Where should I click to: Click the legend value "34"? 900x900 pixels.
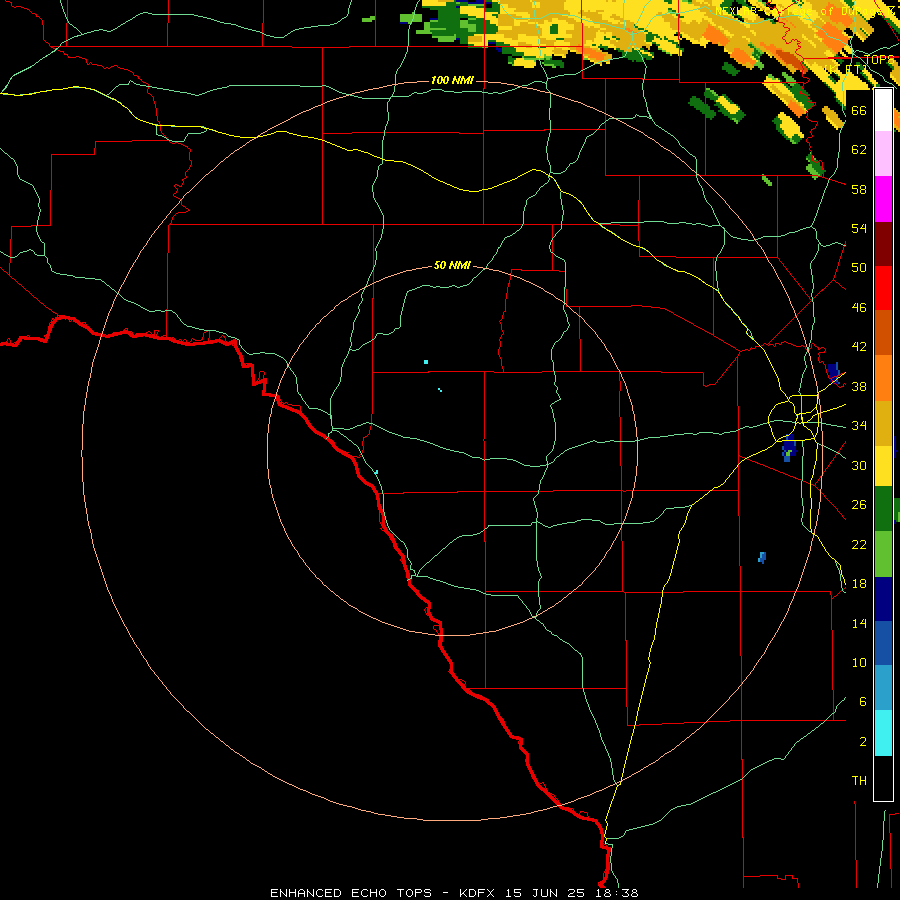[859, 426]
